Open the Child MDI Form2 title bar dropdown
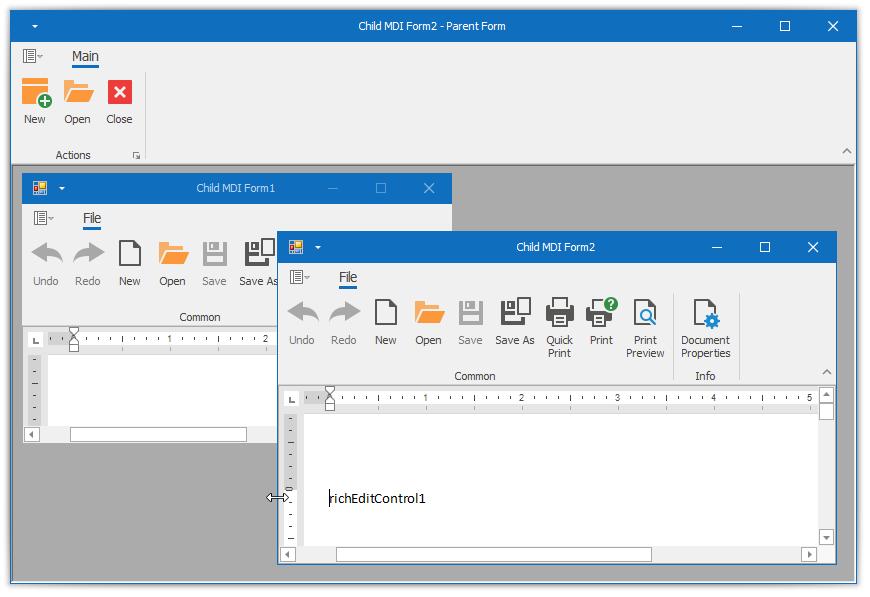 [318, 247]
